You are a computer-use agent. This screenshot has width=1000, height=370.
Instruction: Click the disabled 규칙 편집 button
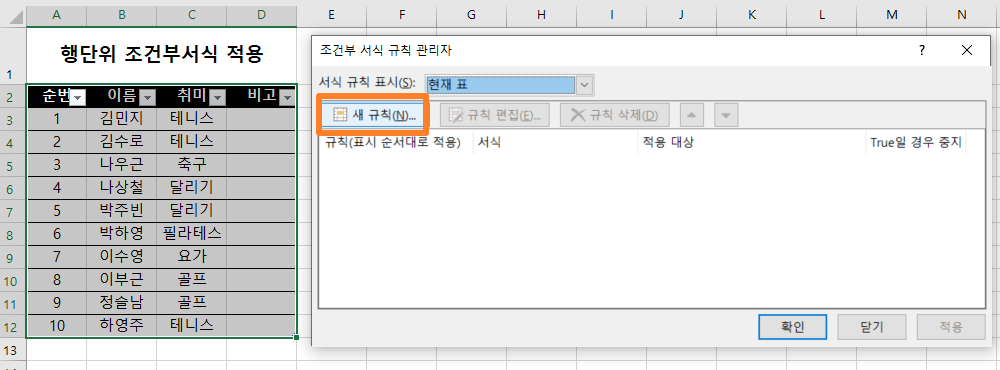pyautogui.click(x=496, y=115)
